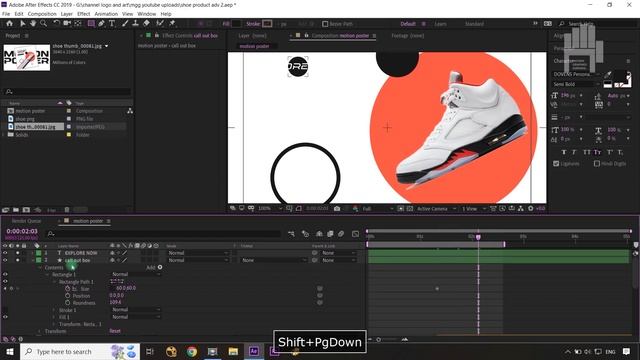Toggle the Size property stopwatch
This screenshot has height=360, width=640.
(67, 289)
